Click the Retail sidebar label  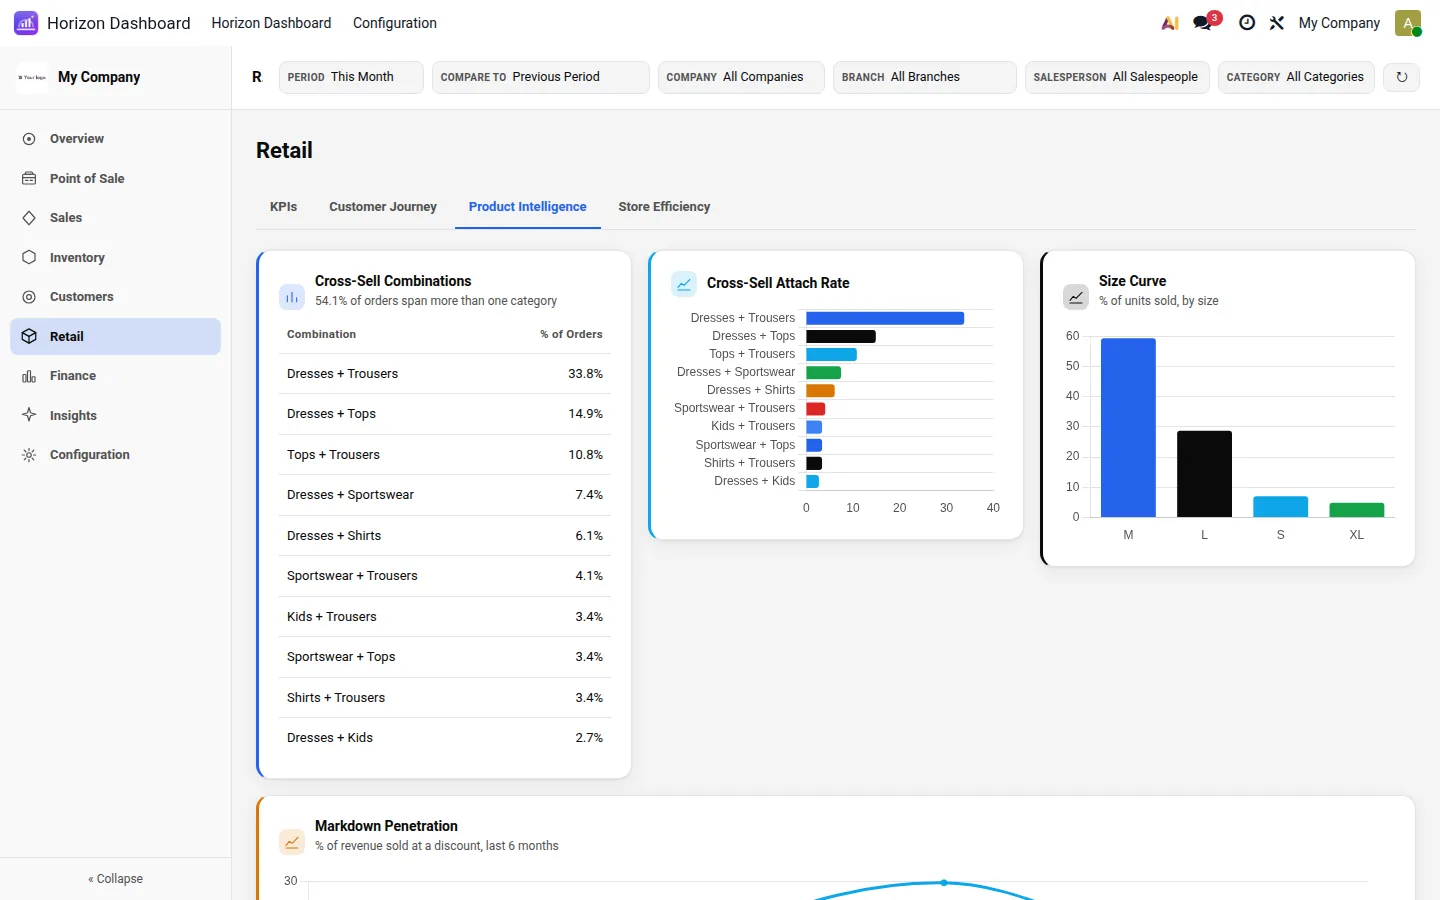67,337
